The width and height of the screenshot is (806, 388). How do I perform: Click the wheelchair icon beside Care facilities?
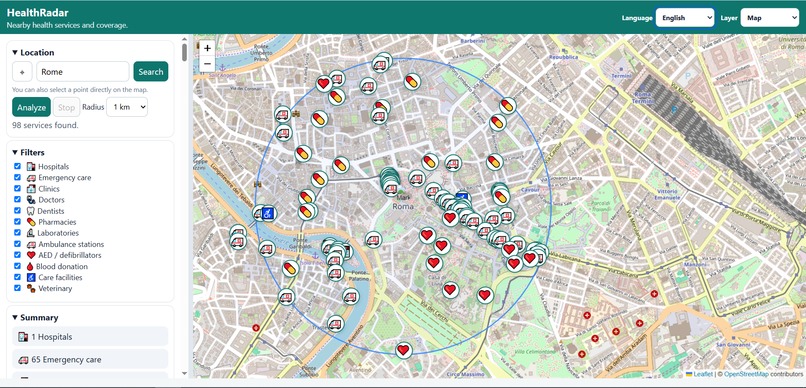[31, 278]
